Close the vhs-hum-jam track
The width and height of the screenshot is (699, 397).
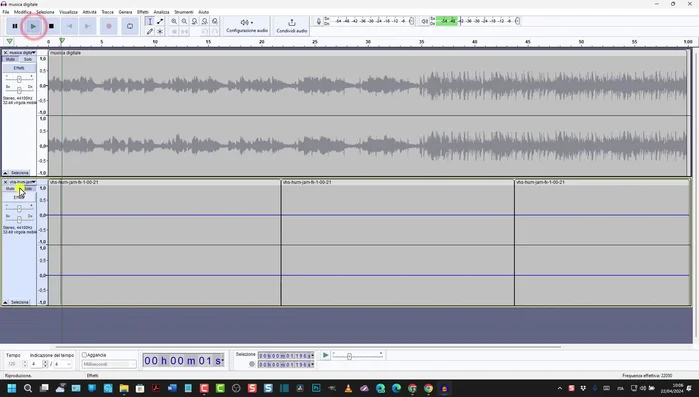[5, 182]
